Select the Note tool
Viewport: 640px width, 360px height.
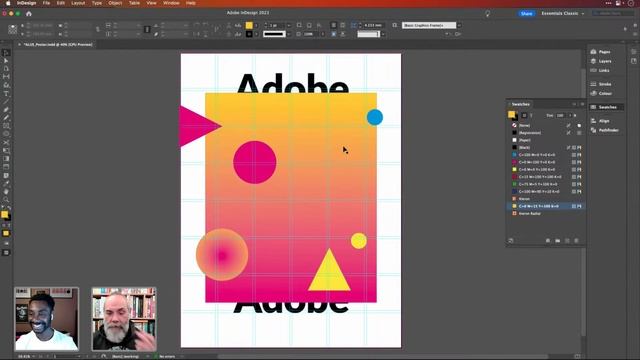tap(6, 176)
